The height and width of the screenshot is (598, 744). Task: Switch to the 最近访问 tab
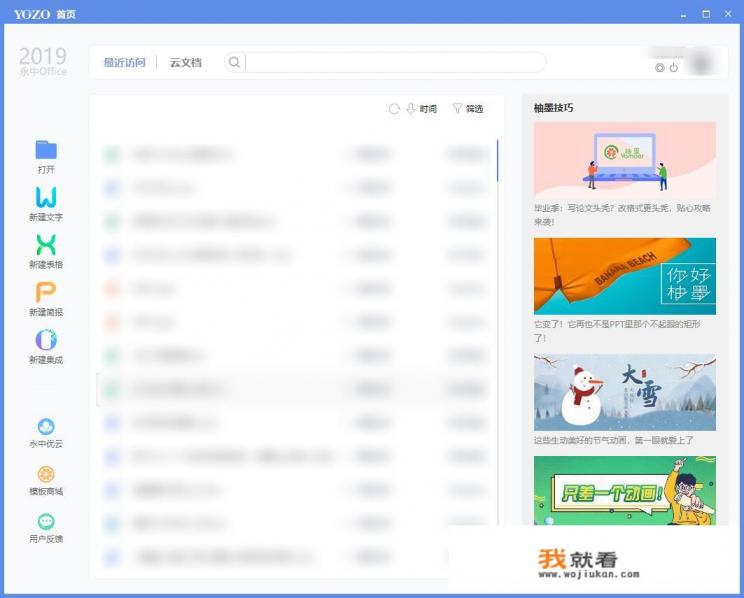pyautogui.click(x=124, y=63)
